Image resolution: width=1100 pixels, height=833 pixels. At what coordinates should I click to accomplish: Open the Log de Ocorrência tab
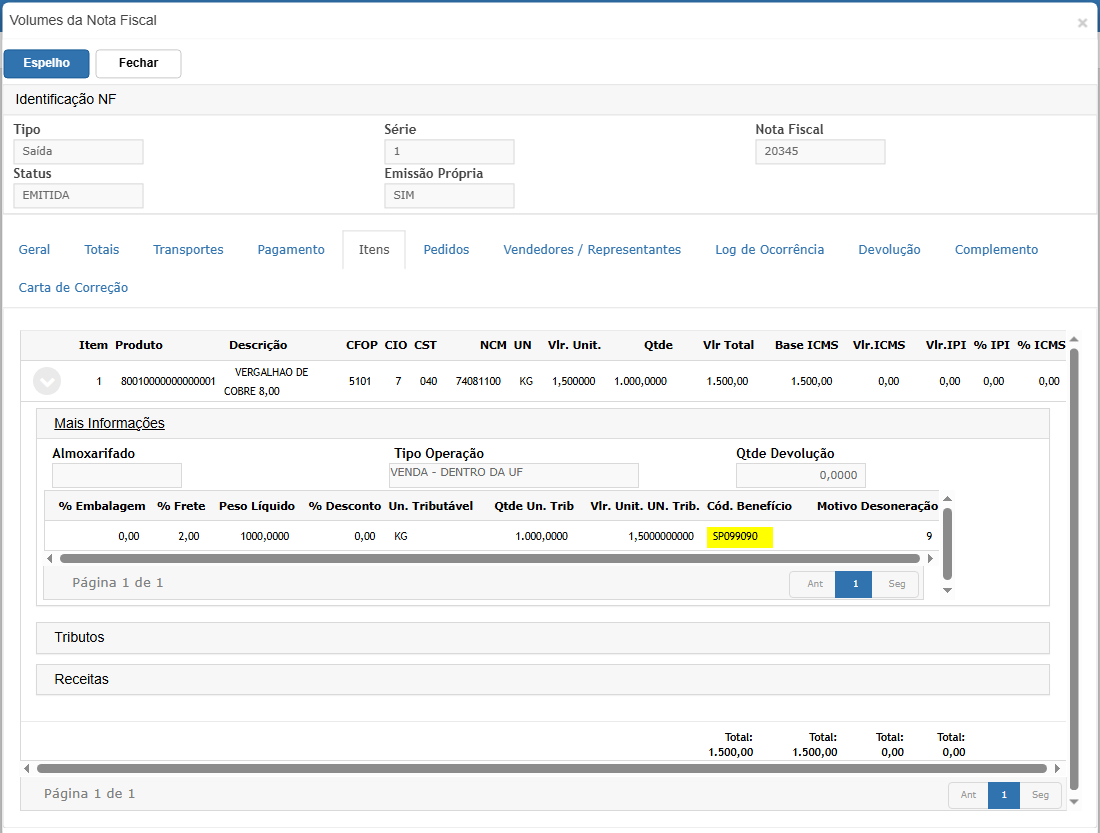[x=770, y=250]
